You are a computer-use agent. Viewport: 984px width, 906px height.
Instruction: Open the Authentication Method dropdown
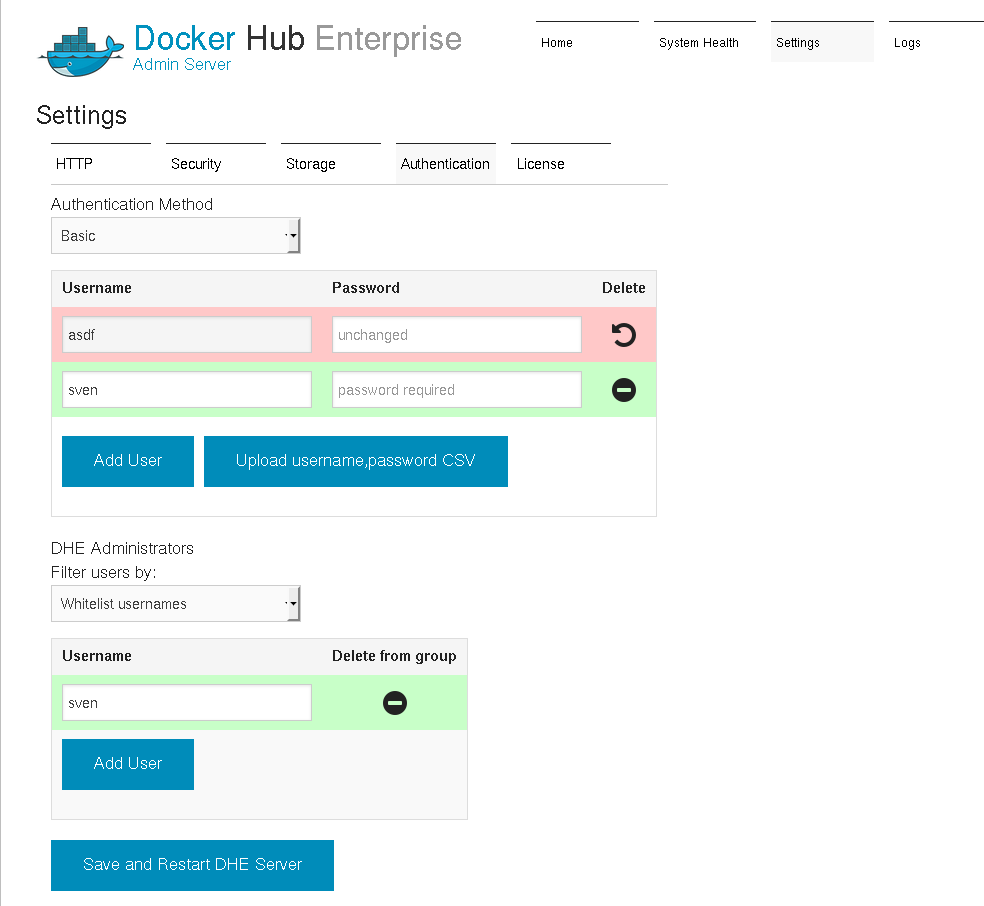coord(176,236)
